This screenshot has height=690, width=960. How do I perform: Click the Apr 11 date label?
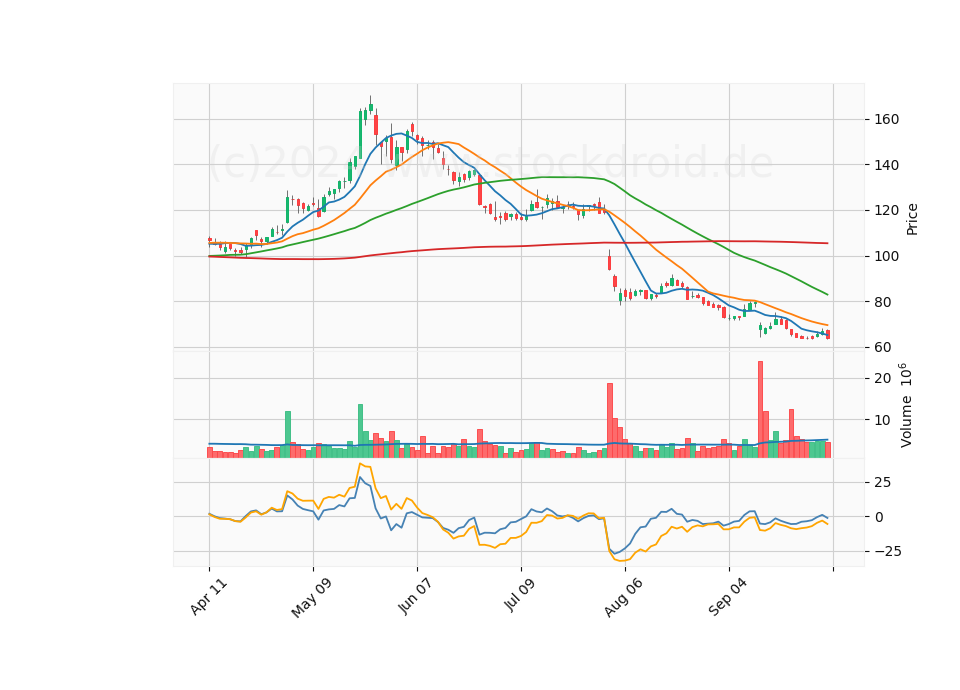[209, 597]
